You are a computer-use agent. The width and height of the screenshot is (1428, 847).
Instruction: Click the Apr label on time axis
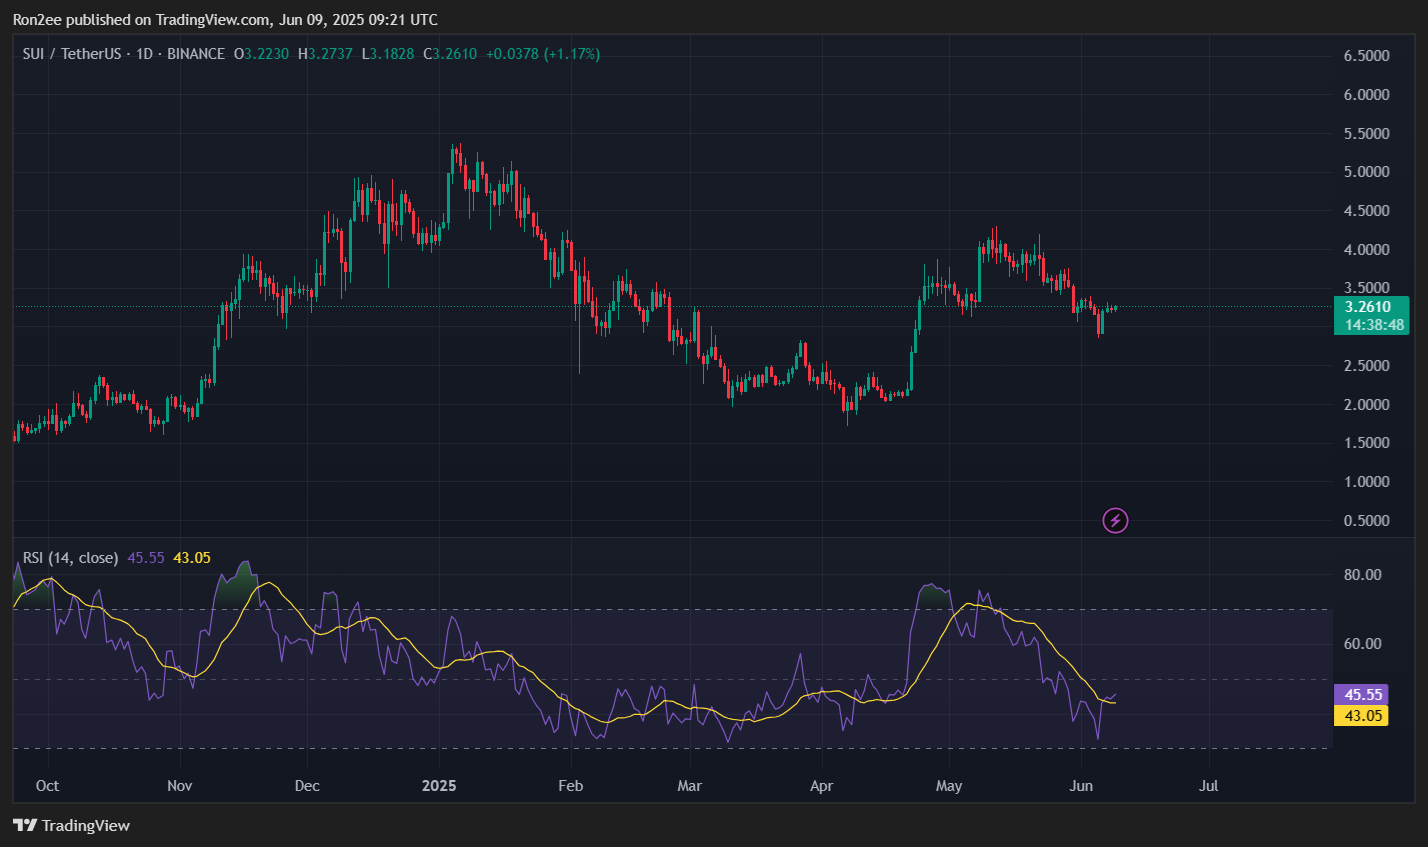point(821,786)
